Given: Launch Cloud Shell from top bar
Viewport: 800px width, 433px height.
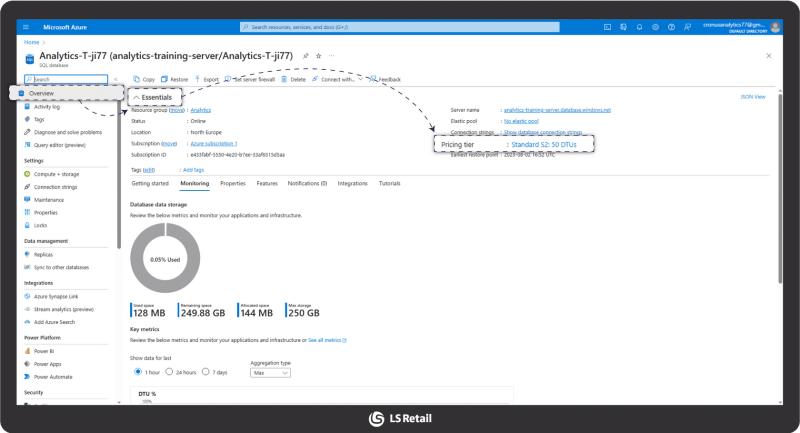Looking at the screenshot, I should pyautogui.click(x=607, y=27).
